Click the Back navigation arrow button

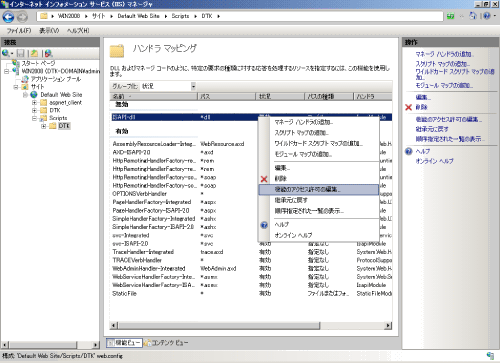coord(8,17)
